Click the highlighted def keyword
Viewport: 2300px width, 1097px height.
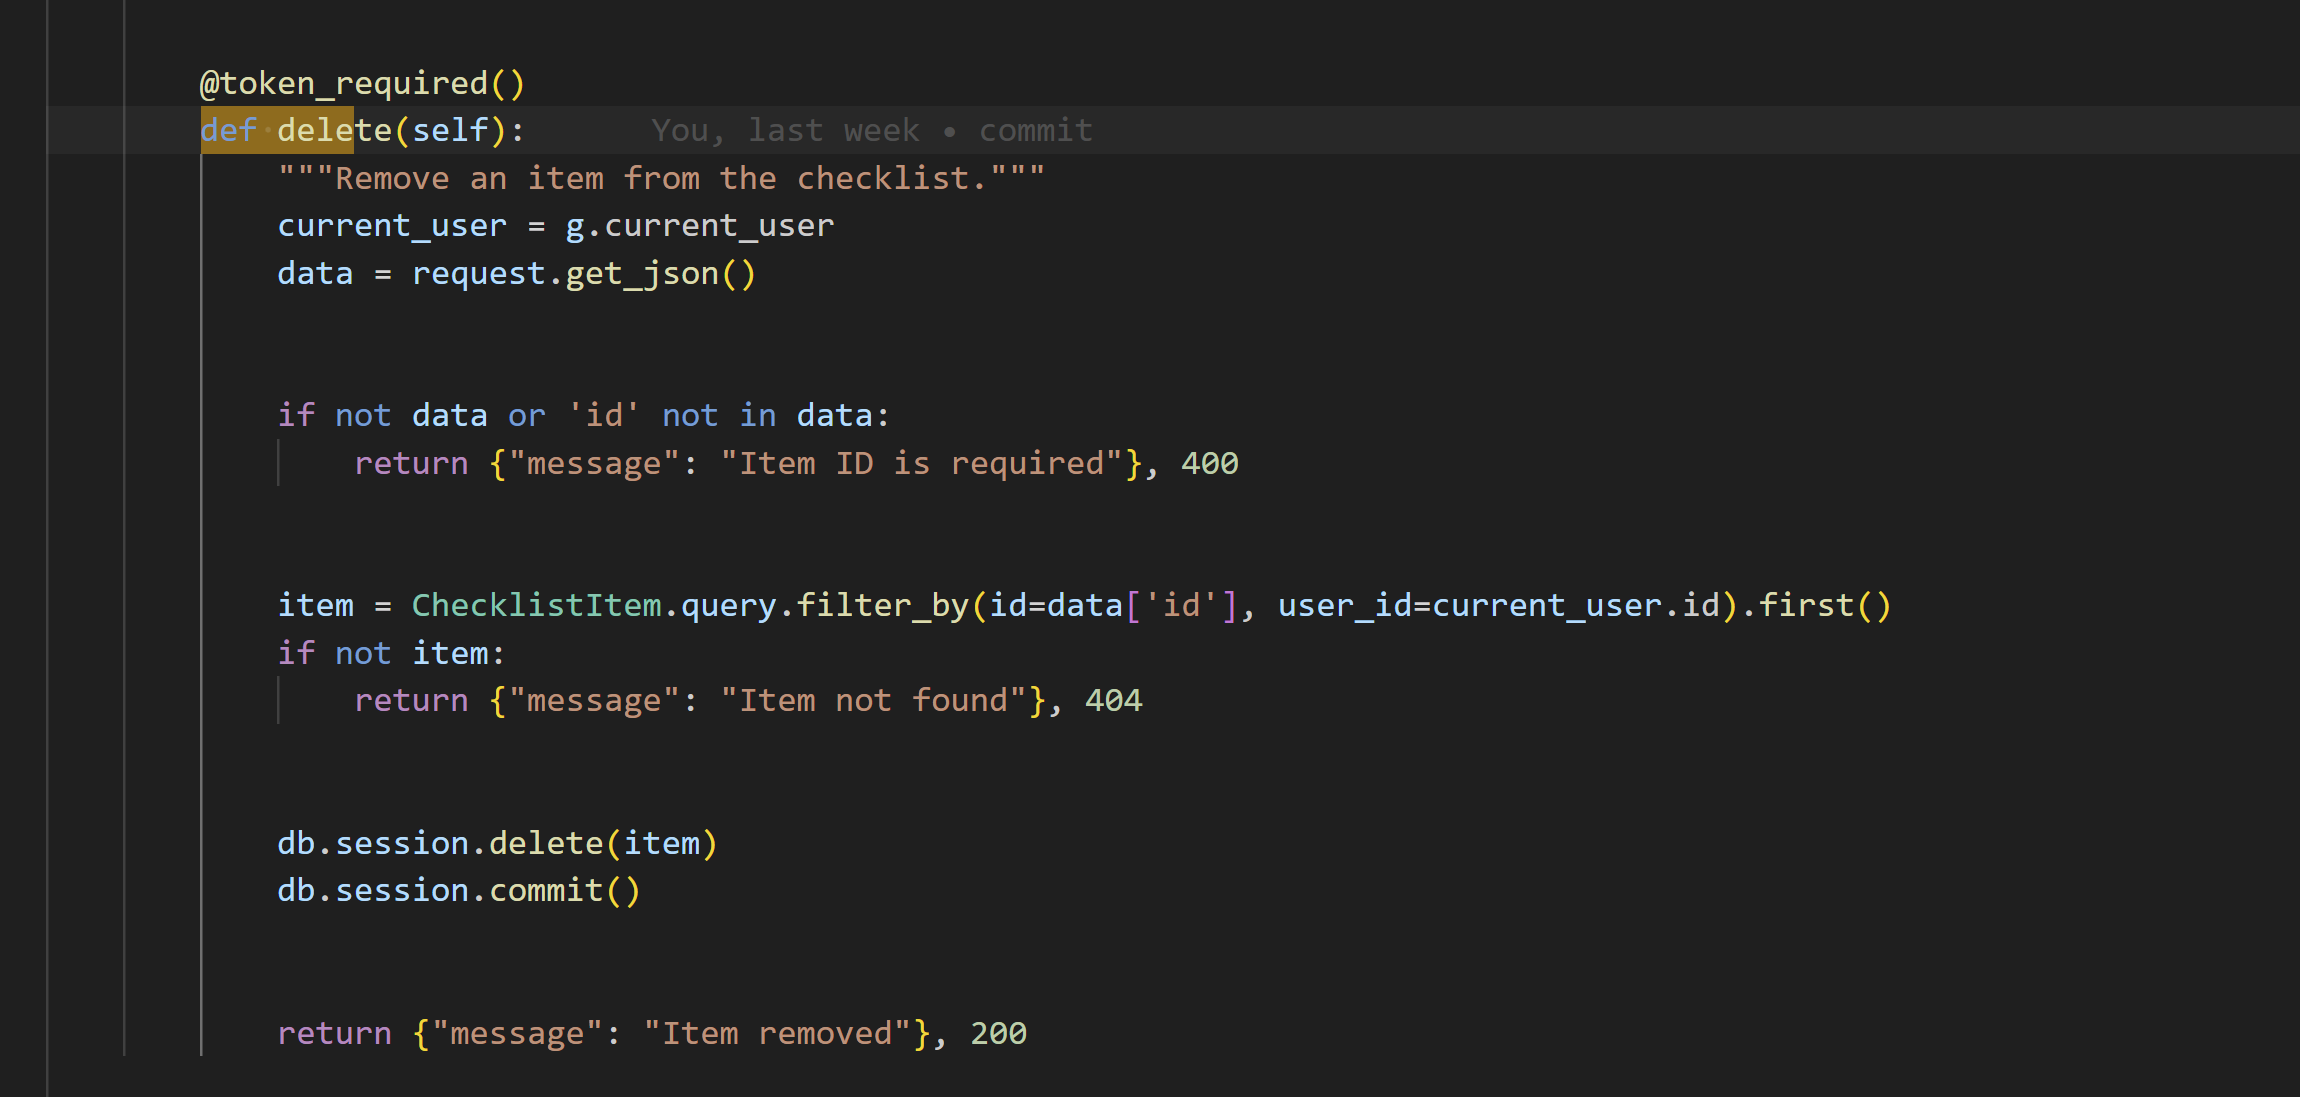pyautogui.click(x=228, y=130)
